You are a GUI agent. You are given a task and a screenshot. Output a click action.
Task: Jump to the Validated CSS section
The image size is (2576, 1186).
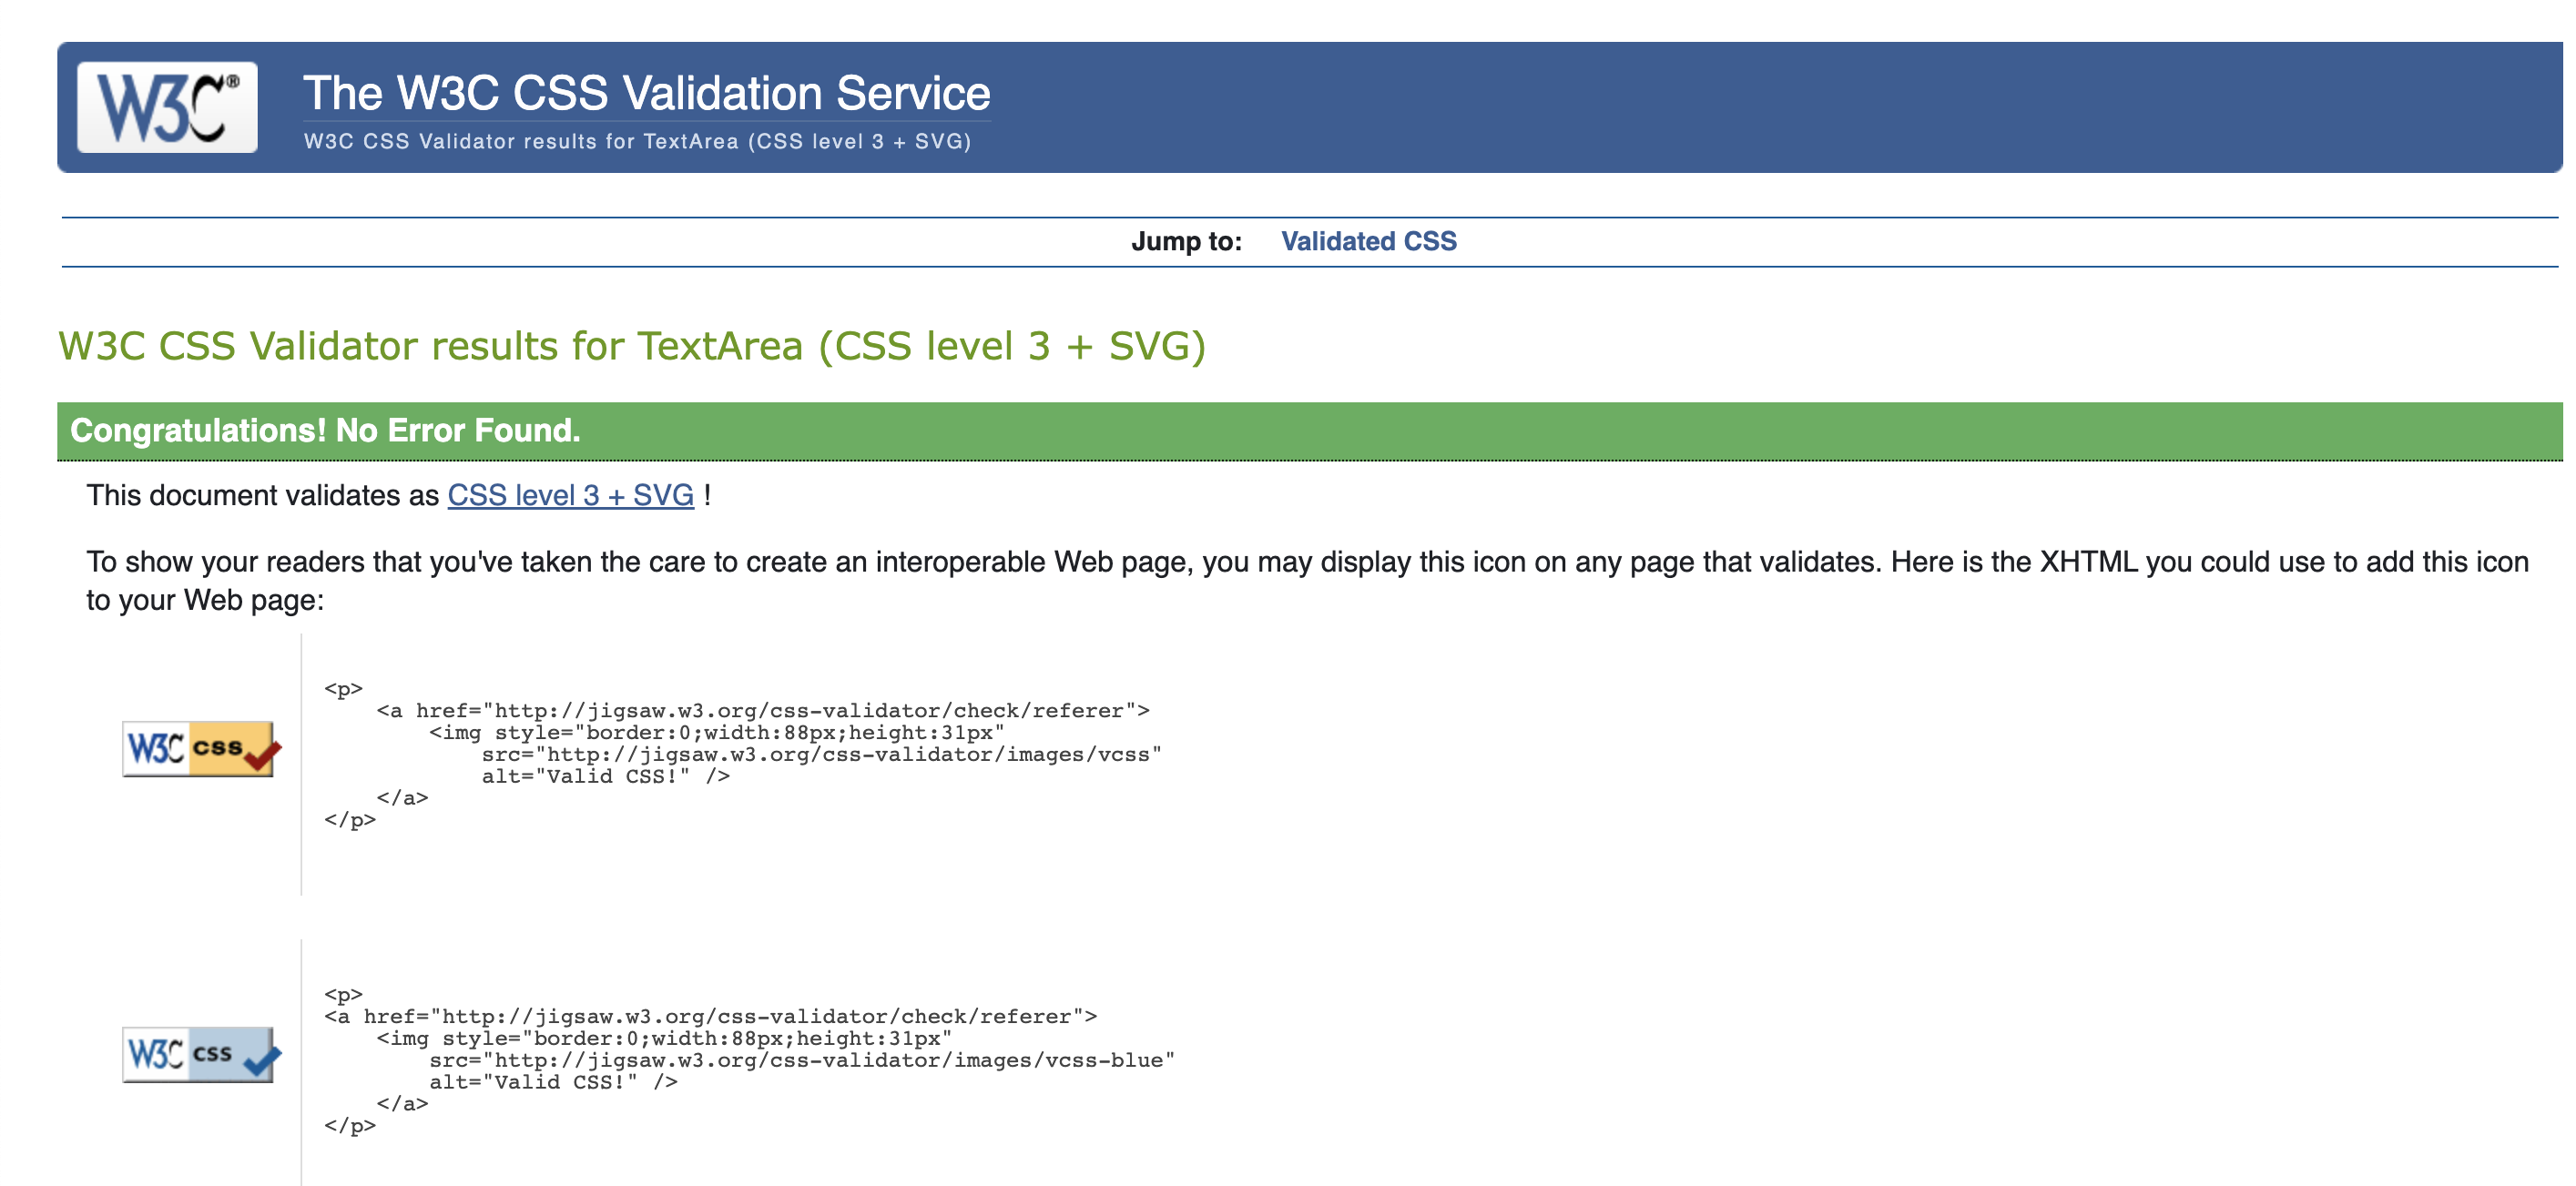coord(1368,241)
